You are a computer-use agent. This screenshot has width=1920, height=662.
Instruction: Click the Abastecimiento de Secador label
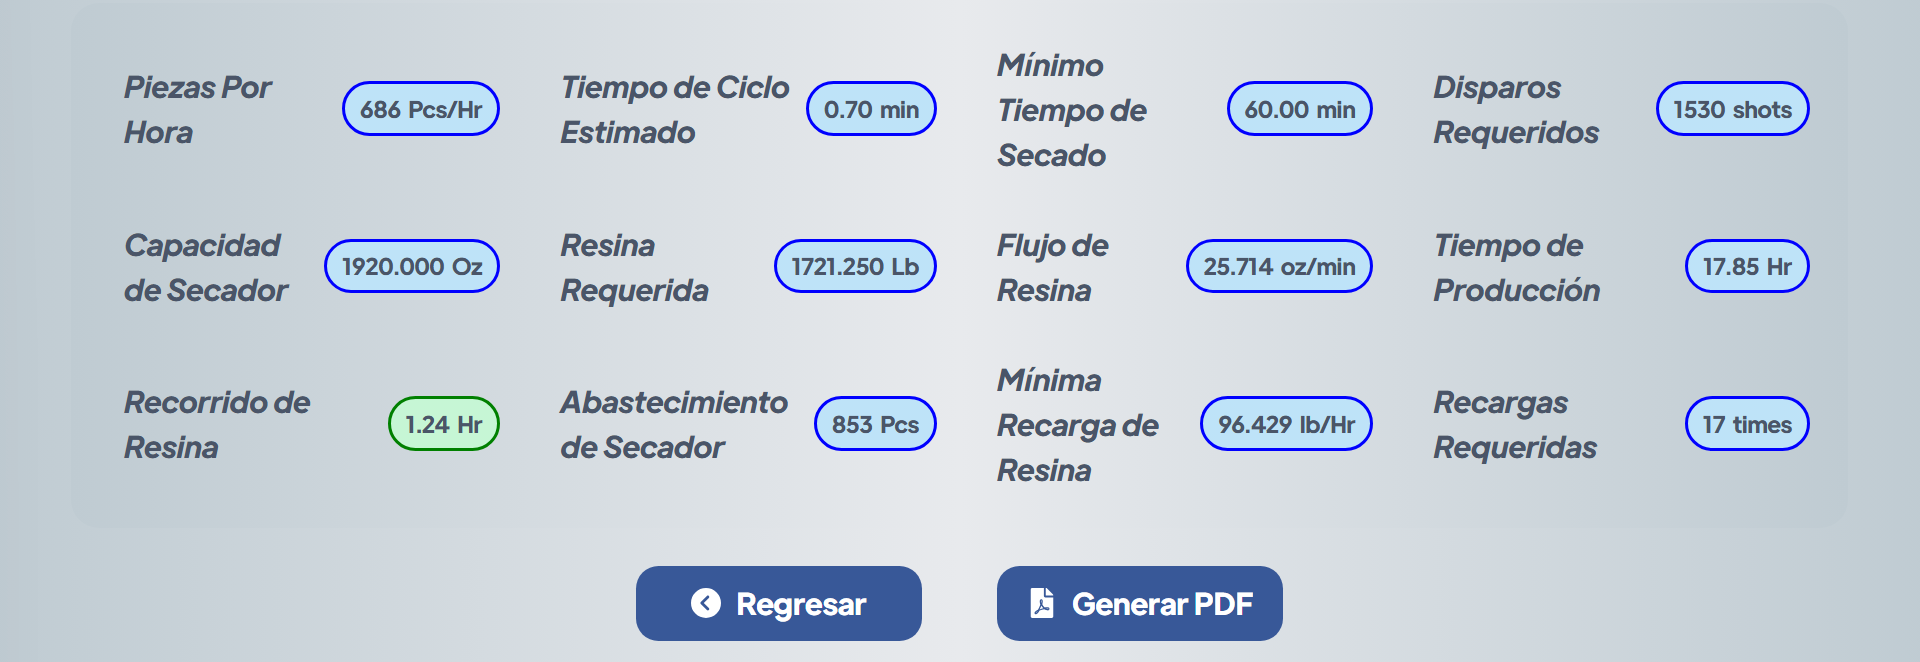pos(673,424)
